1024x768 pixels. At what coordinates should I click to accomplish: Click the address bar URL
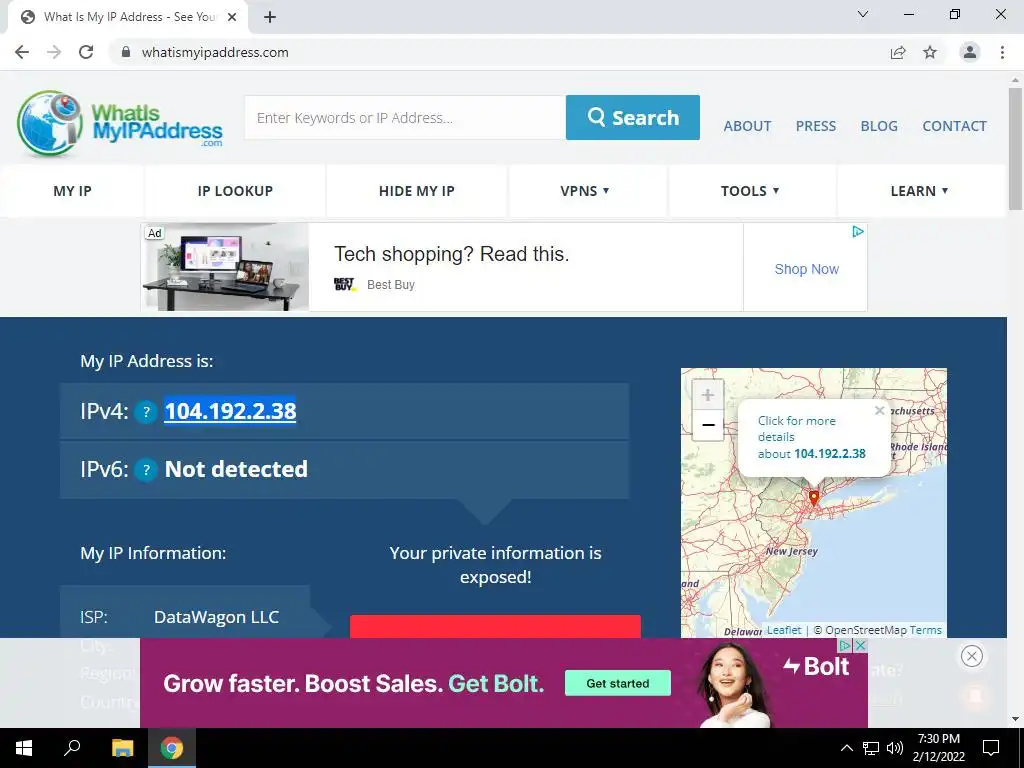[215, 52]
